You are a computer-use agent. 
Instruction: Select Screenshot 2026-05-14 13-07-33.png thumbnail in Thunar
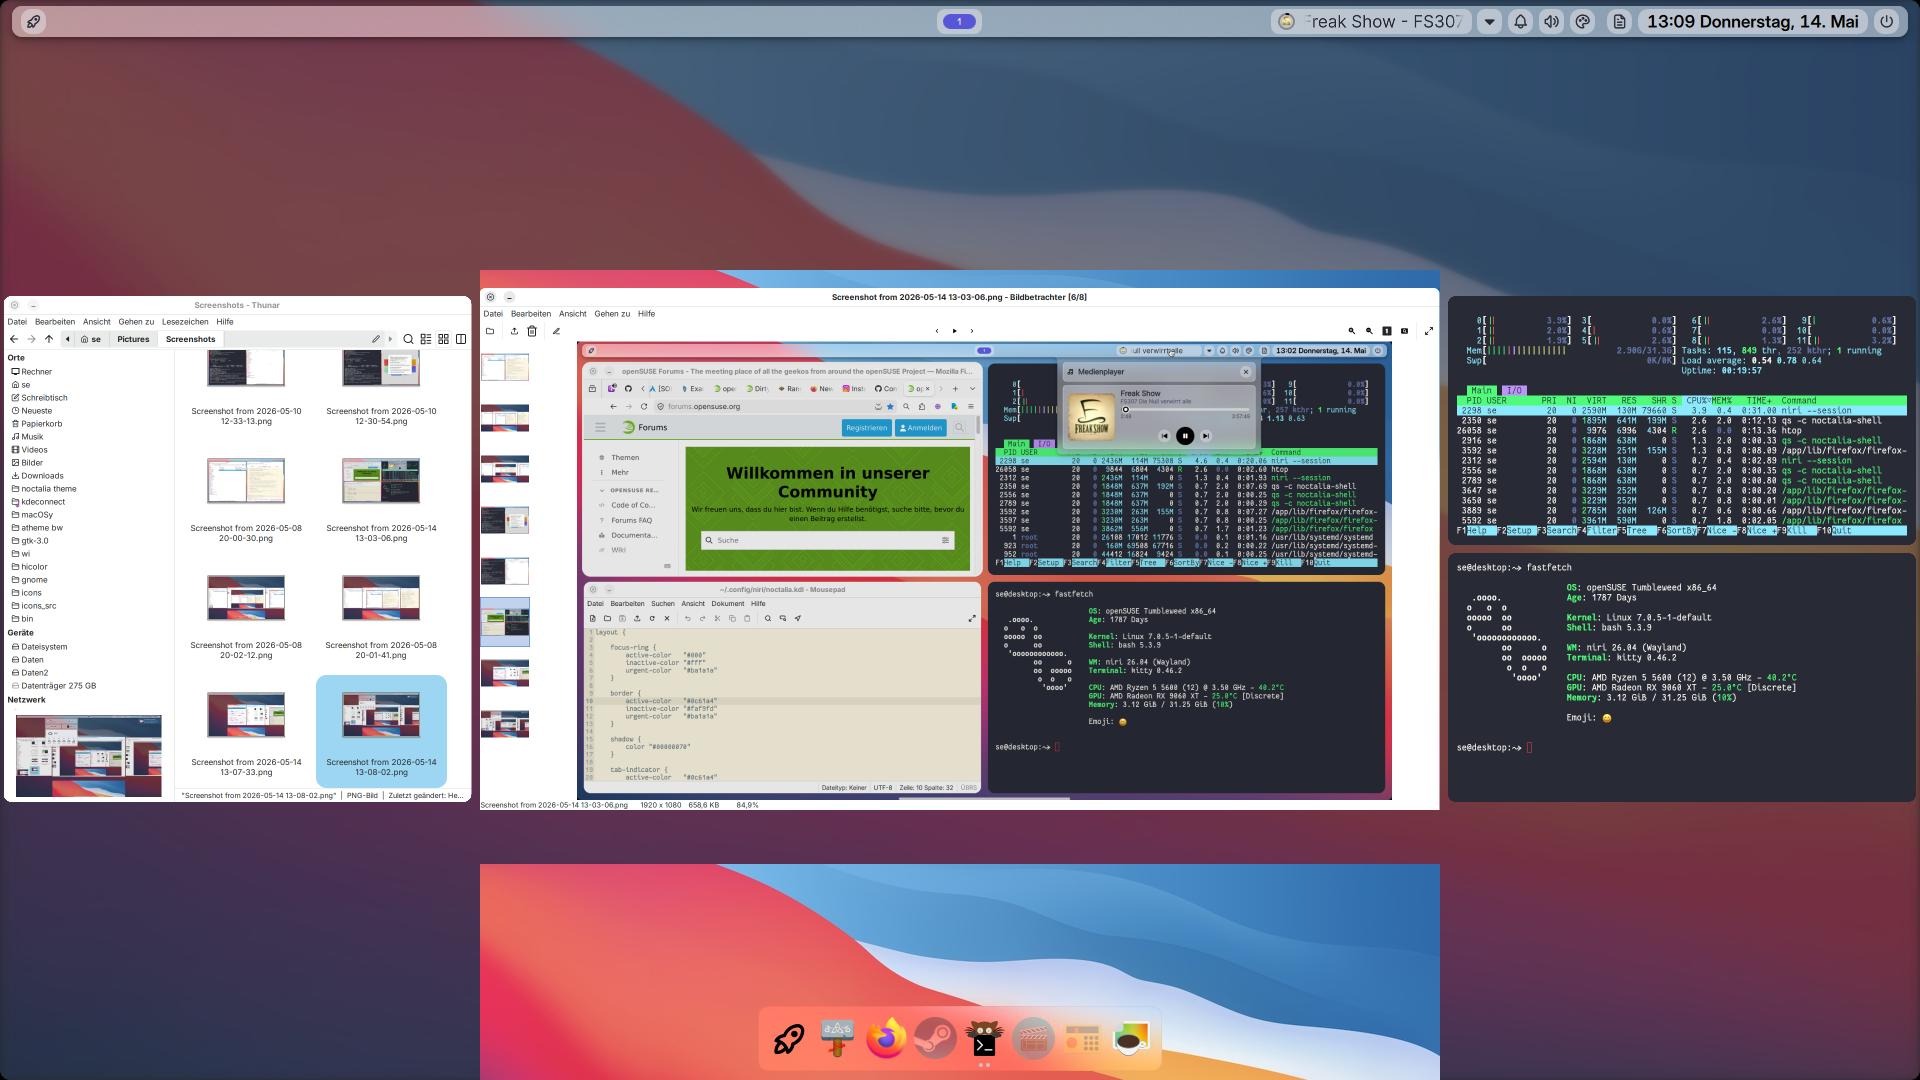click(x=246, y=715)
